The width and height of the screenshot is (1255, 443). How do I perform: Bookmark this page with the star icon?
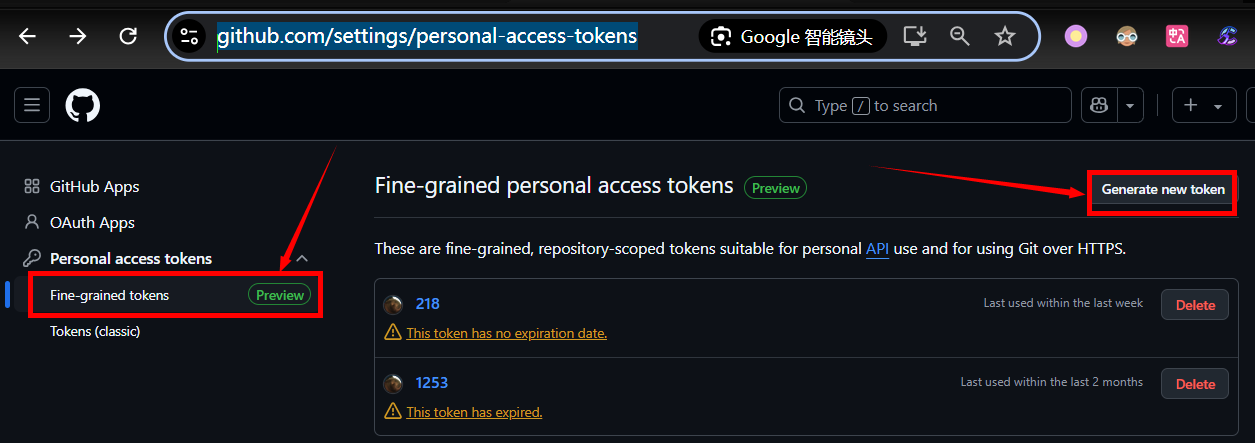coord(1005,37)
